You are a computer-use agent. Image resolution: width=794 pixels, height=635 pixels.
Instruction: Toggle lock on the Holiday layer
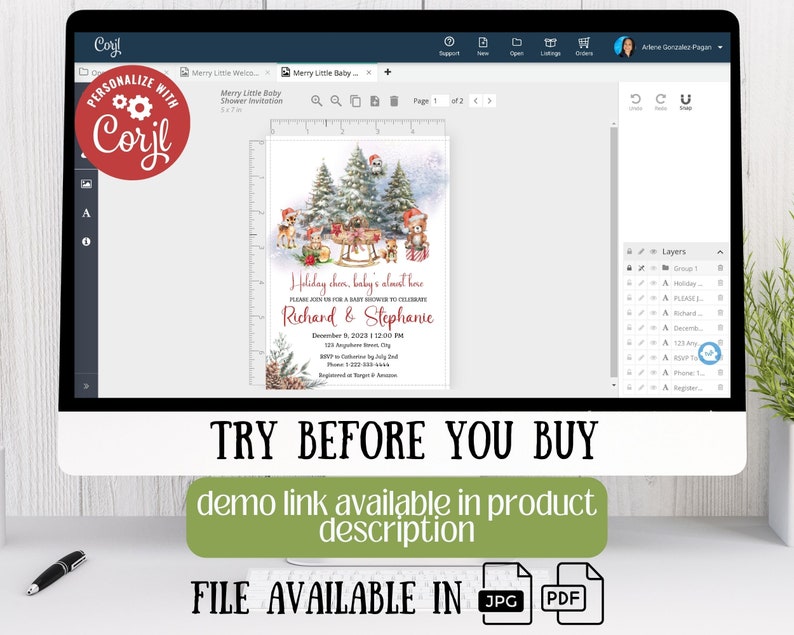[629, 283]
